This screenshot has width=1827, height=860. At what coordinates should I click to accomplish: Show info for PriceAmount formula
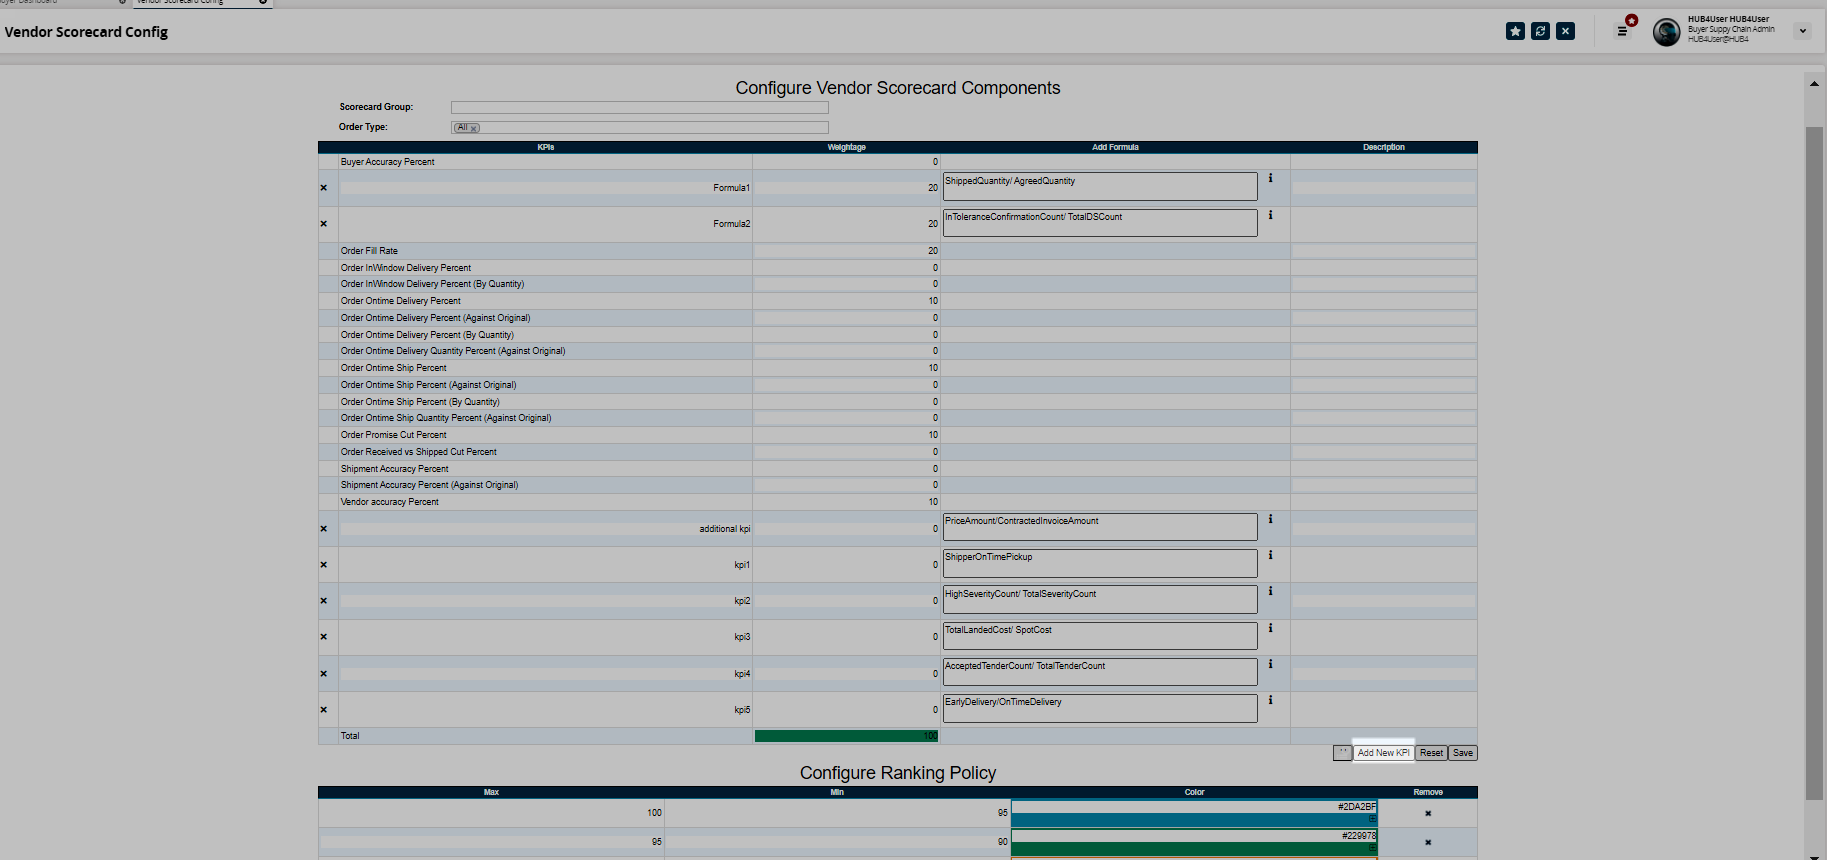[1270, 519]
